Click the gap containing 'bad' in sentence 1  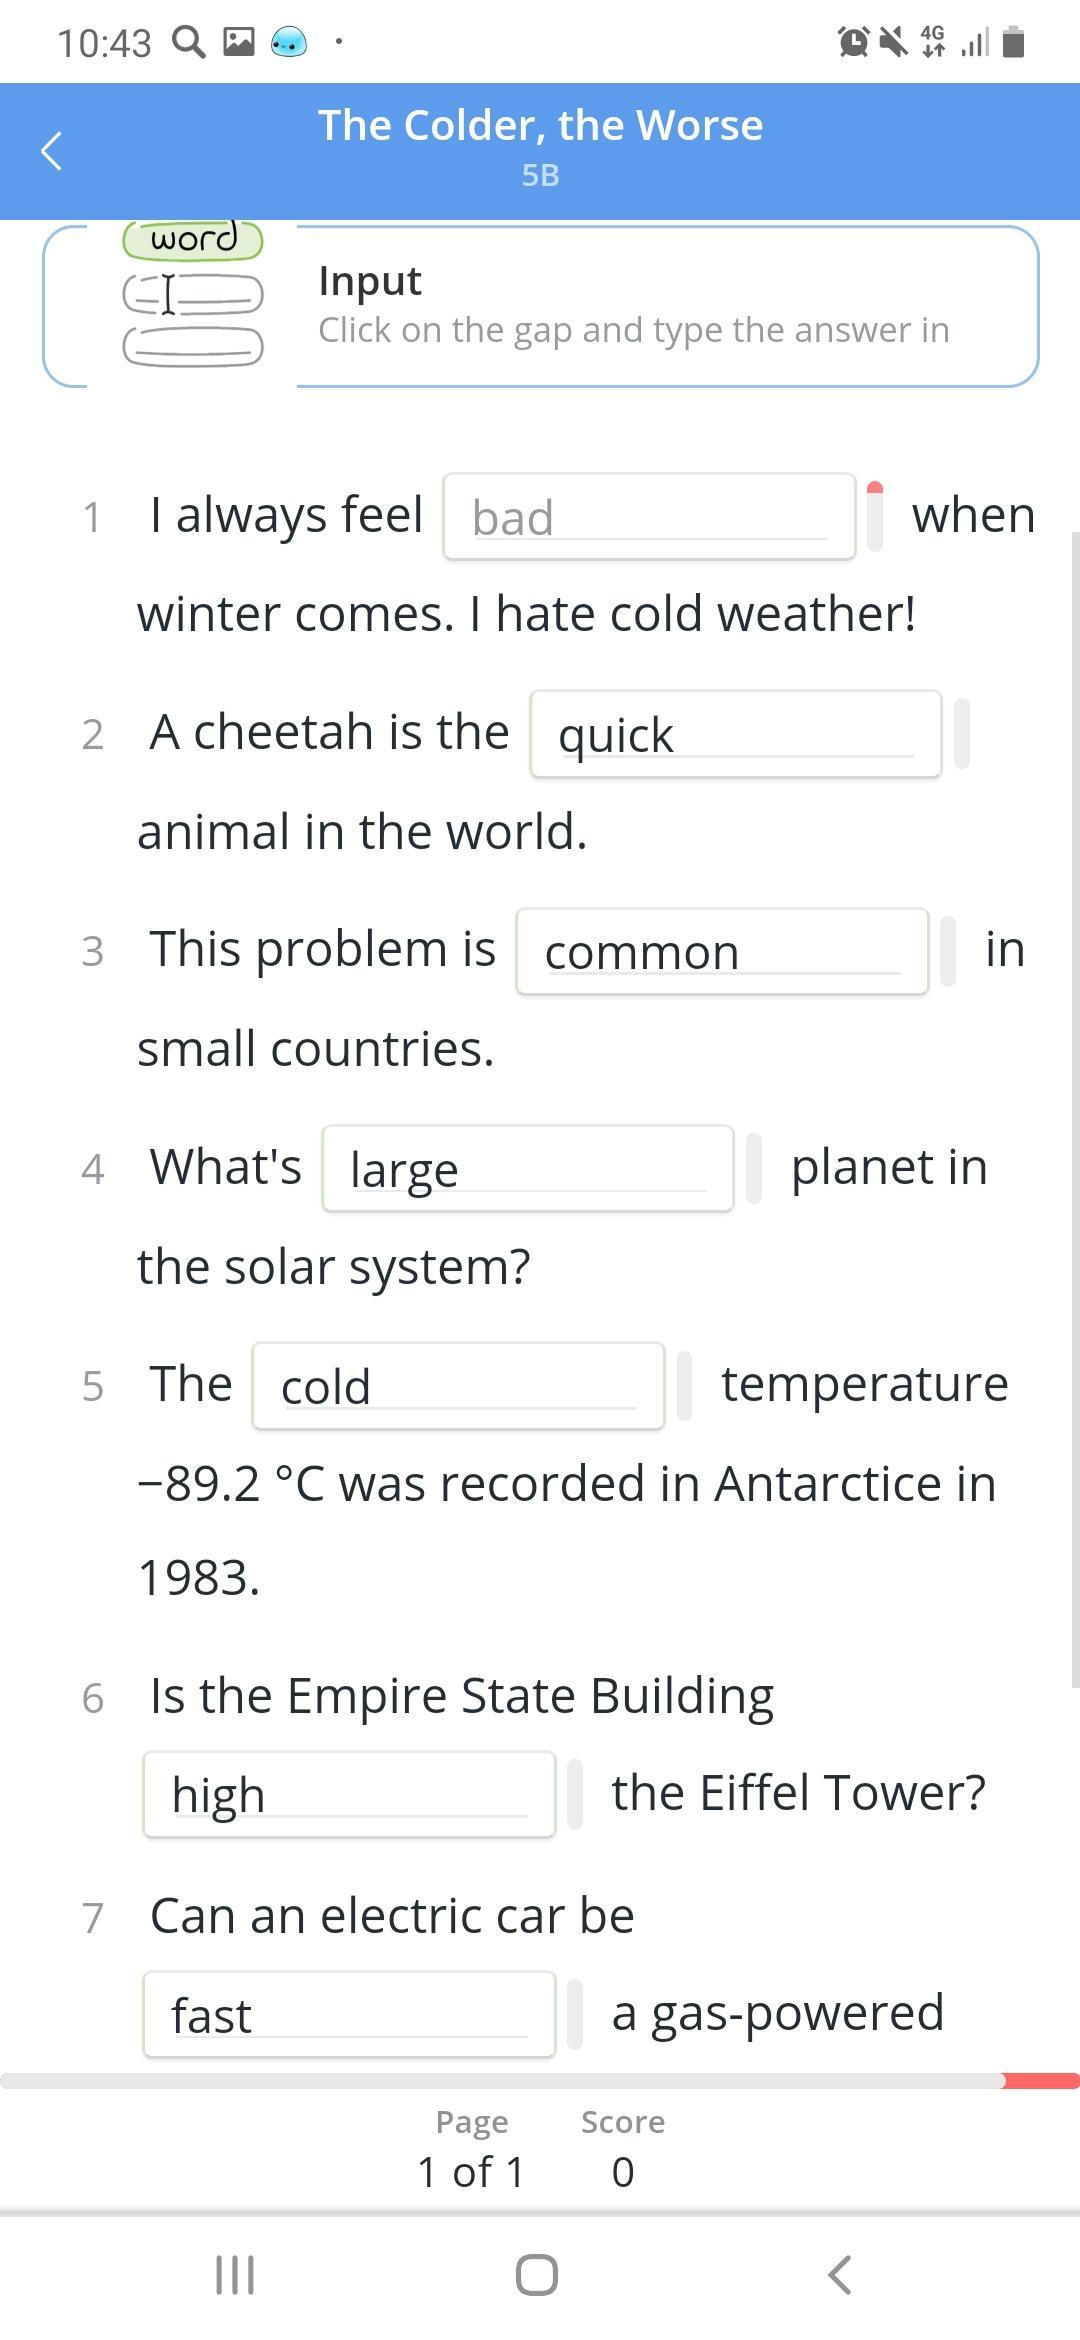point(649,517)
